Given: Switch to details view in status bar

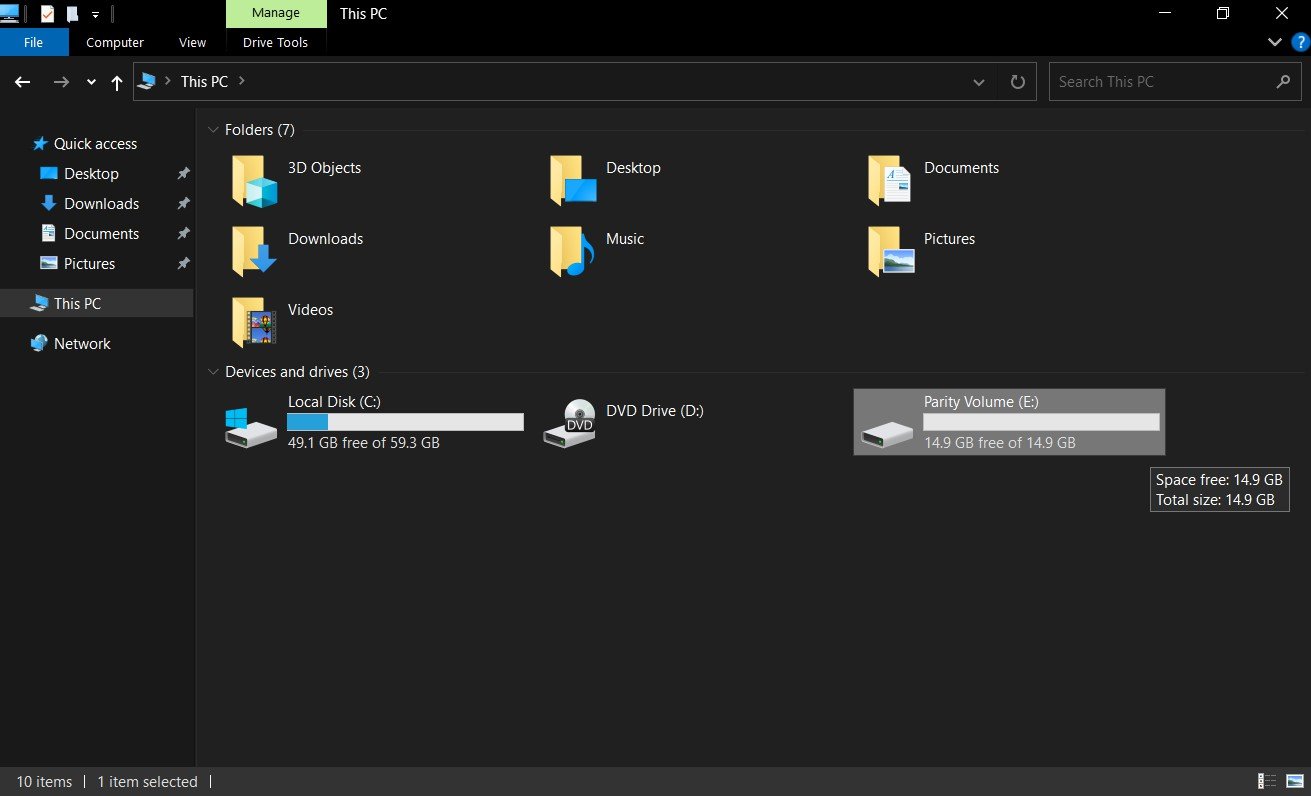Looking at the screenshot, I should click(1267, 781).
